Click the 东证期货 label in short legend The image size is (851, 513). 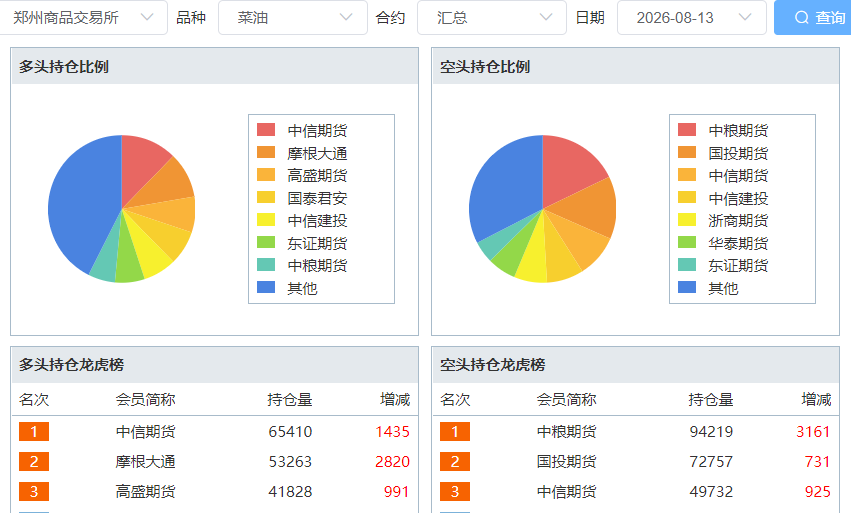pos(738,265)
